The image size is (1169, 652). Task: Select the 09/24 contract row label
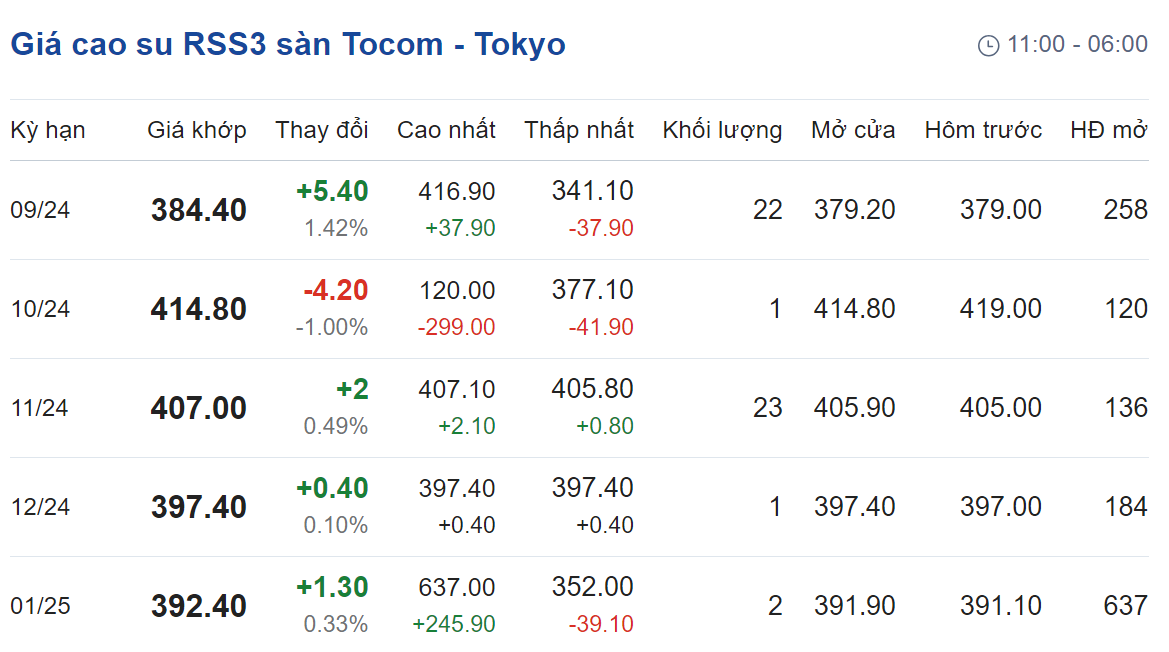(40, 210)
